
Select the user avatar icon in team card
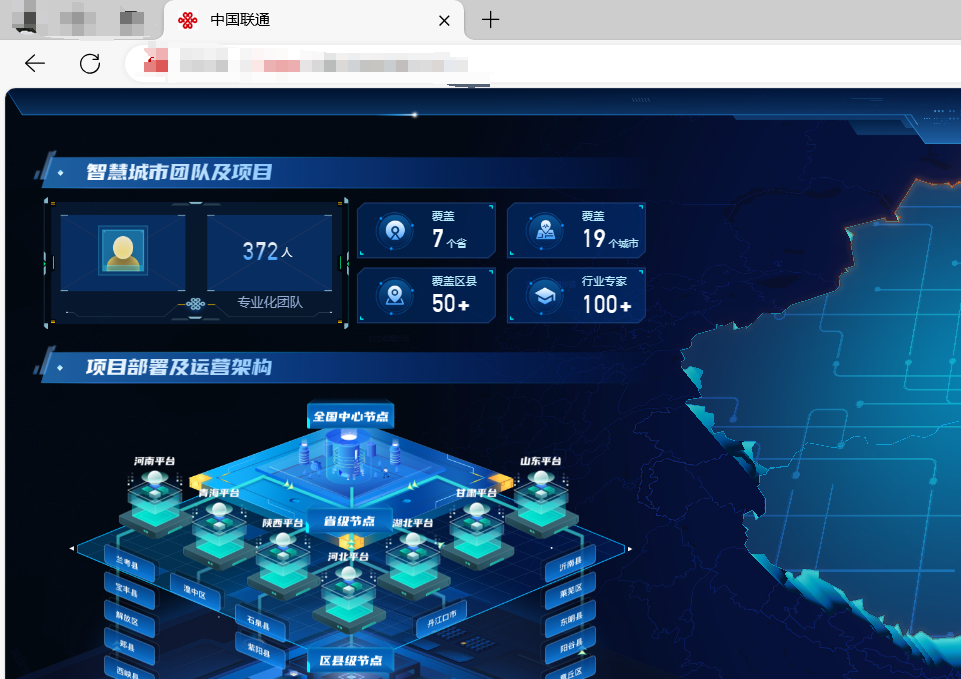pyautogui.click(x=123, y=251)
